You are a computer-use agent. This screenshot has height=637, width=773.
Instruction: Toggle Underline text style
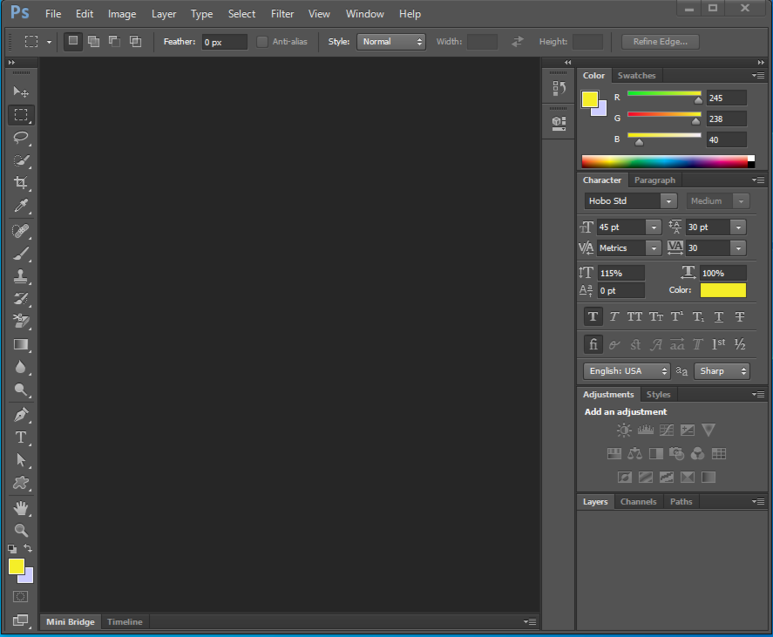719,317
